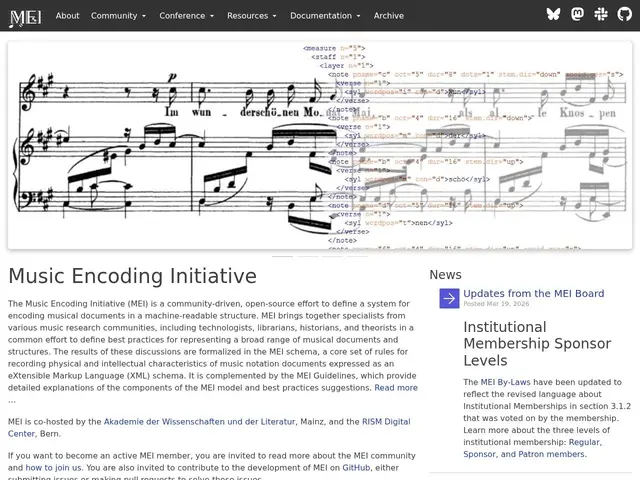
Task: Expand the Resources dropdown menu
Action: (251, 16)
